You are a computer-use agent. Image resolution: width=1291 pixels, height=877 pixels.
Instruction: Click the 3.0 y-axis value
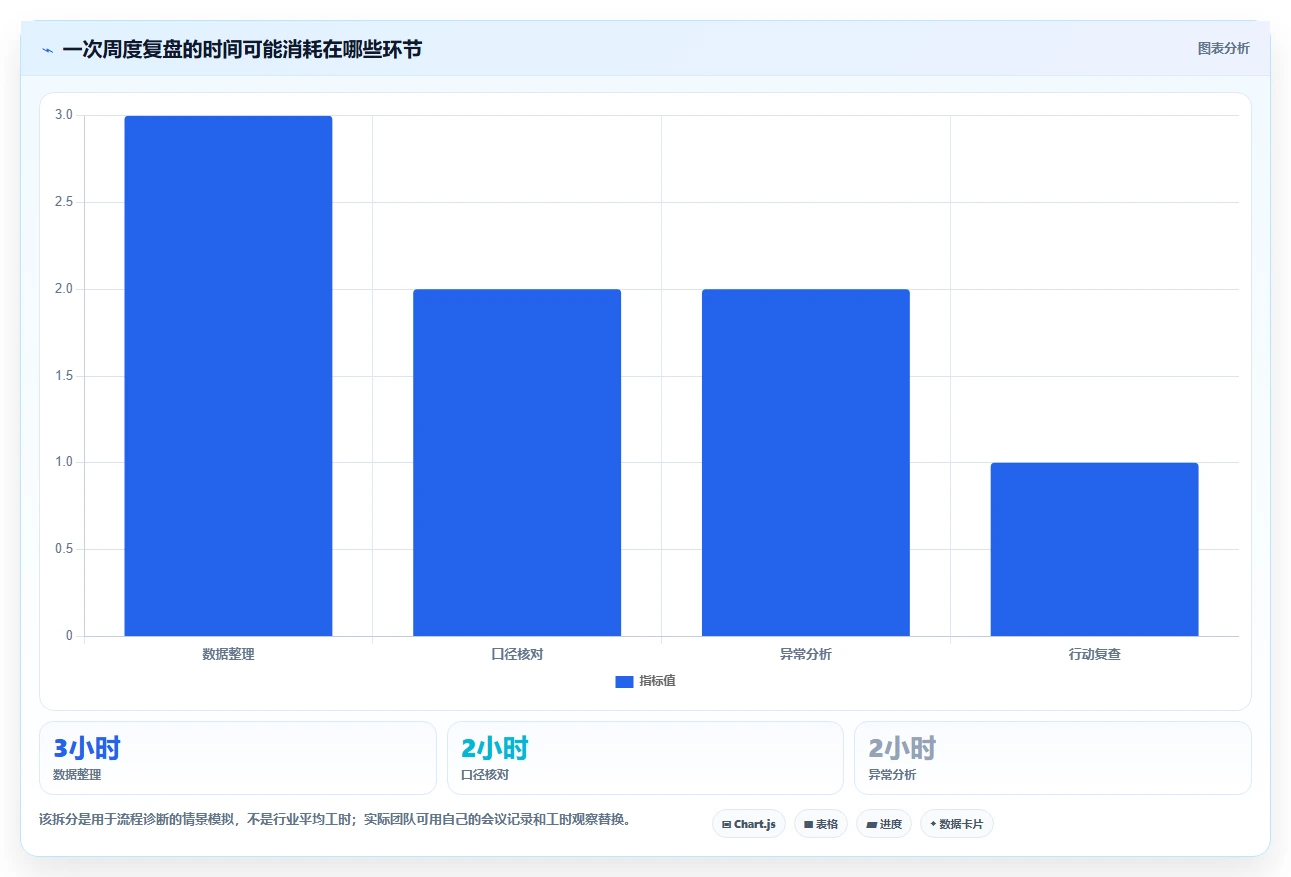(64, 115)
